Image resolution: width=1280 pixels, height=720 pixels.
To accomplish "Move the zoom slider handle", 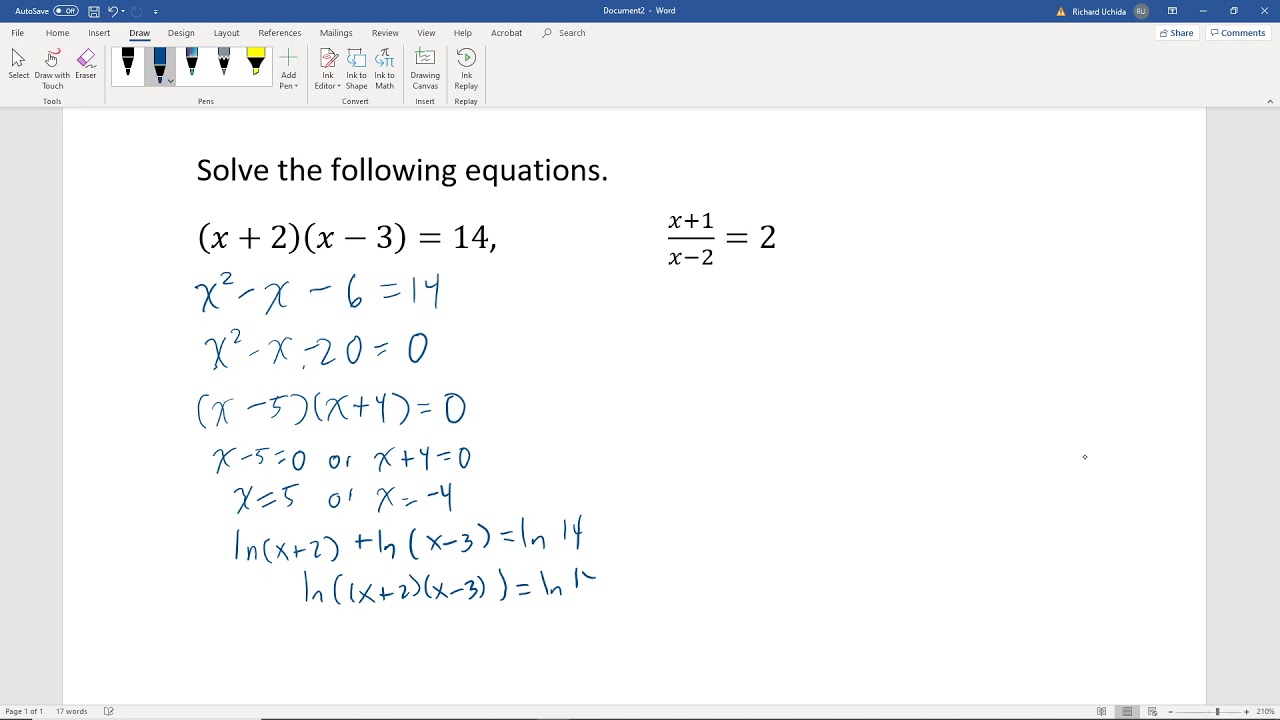I will click(1217, 711).
